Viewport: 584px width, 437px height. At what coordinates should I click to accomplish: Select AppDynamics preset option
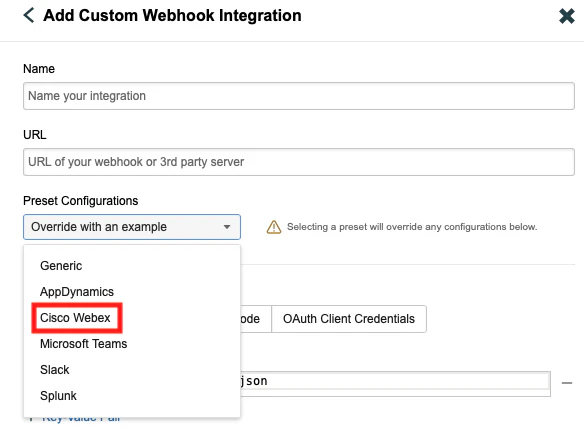tap(77, 292)
